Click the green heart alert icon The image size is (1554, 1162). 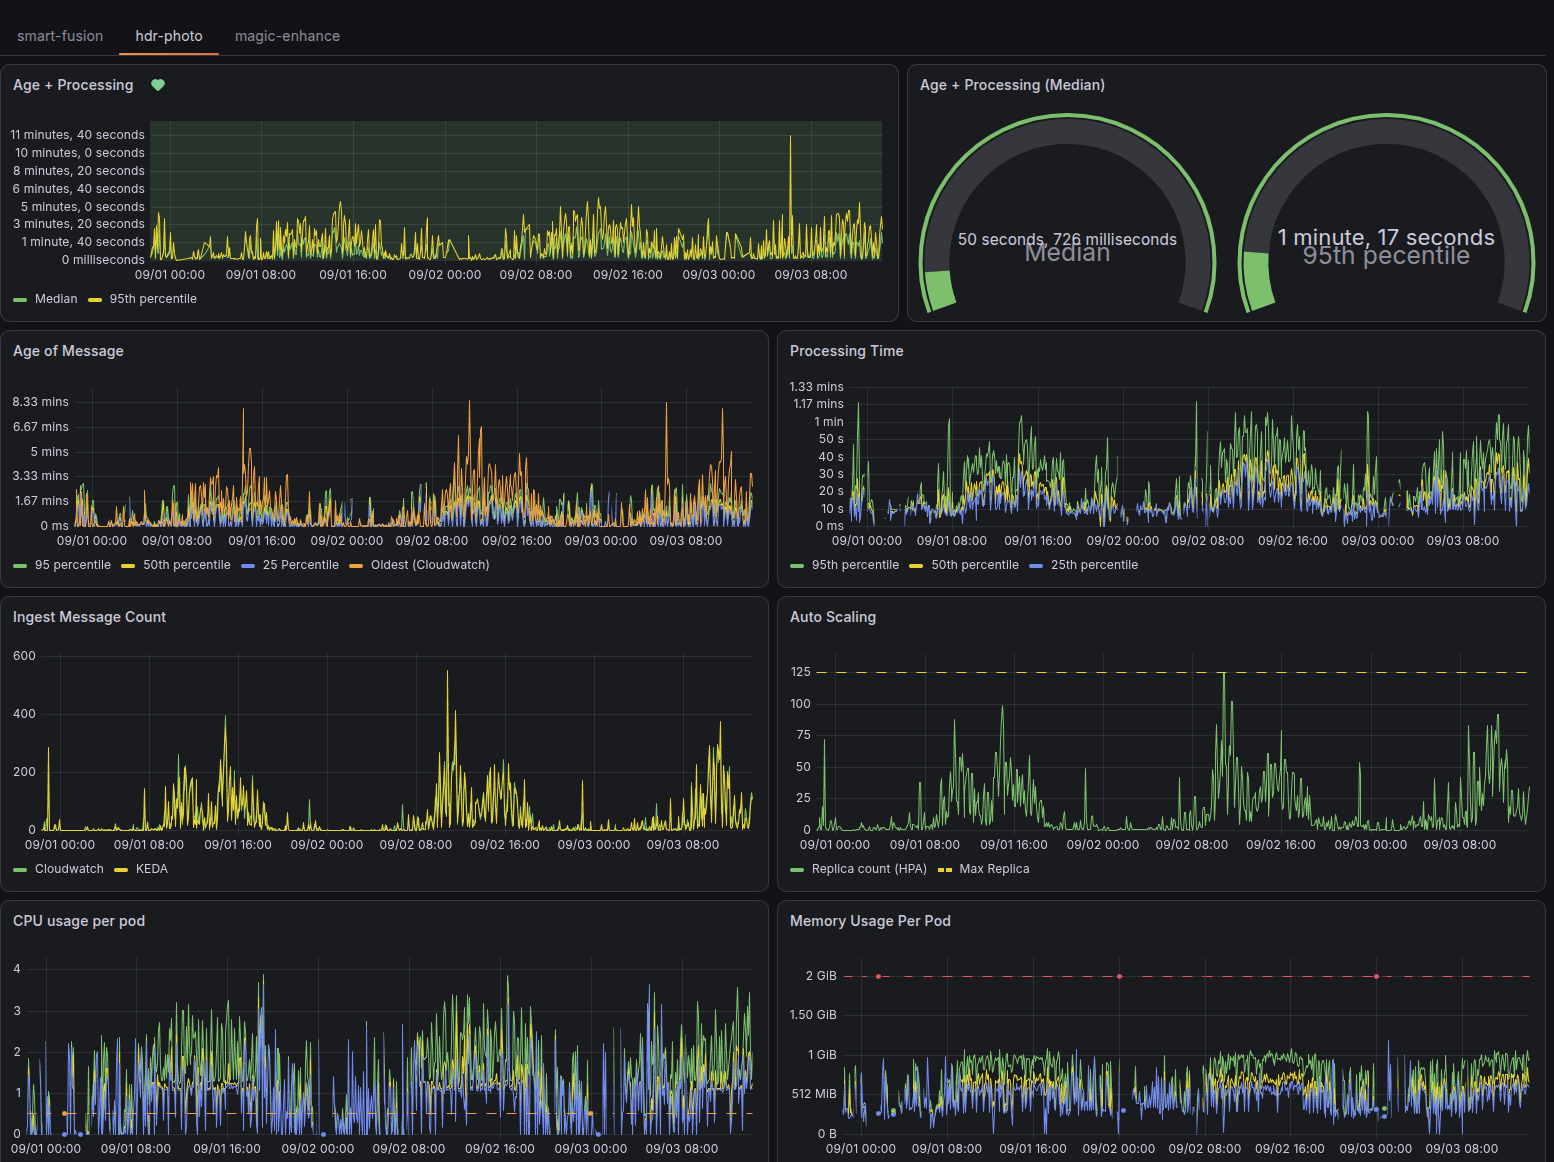click(x=158, y=85)
